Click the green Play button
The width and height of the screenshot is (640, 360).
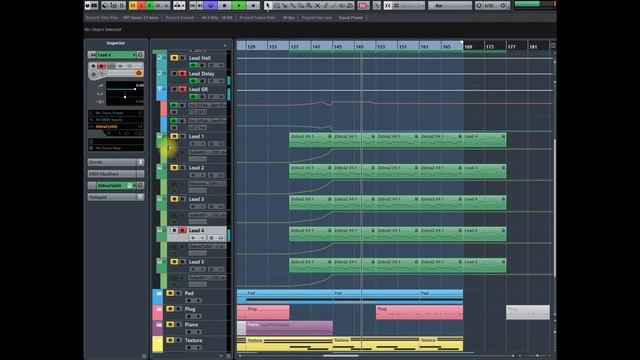238,5
